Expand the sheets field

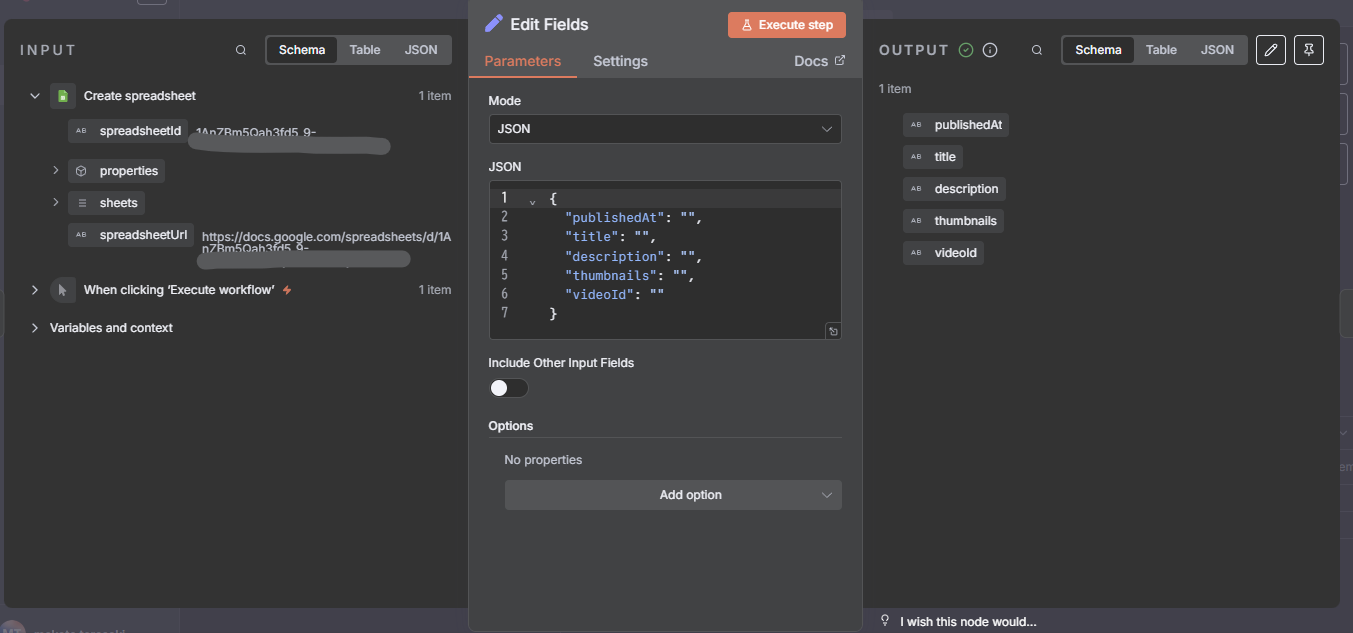(x=56, y=203)
